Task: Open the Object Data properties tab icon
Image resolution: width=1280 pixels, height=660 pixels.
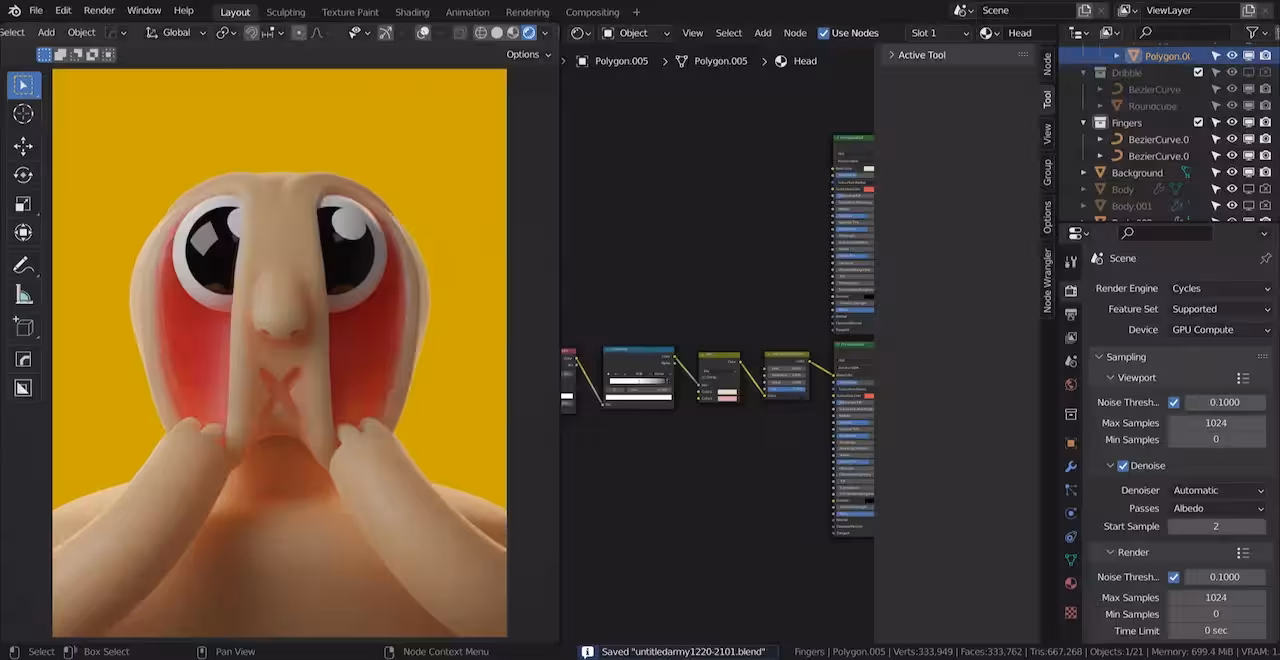Action: 1071,560
